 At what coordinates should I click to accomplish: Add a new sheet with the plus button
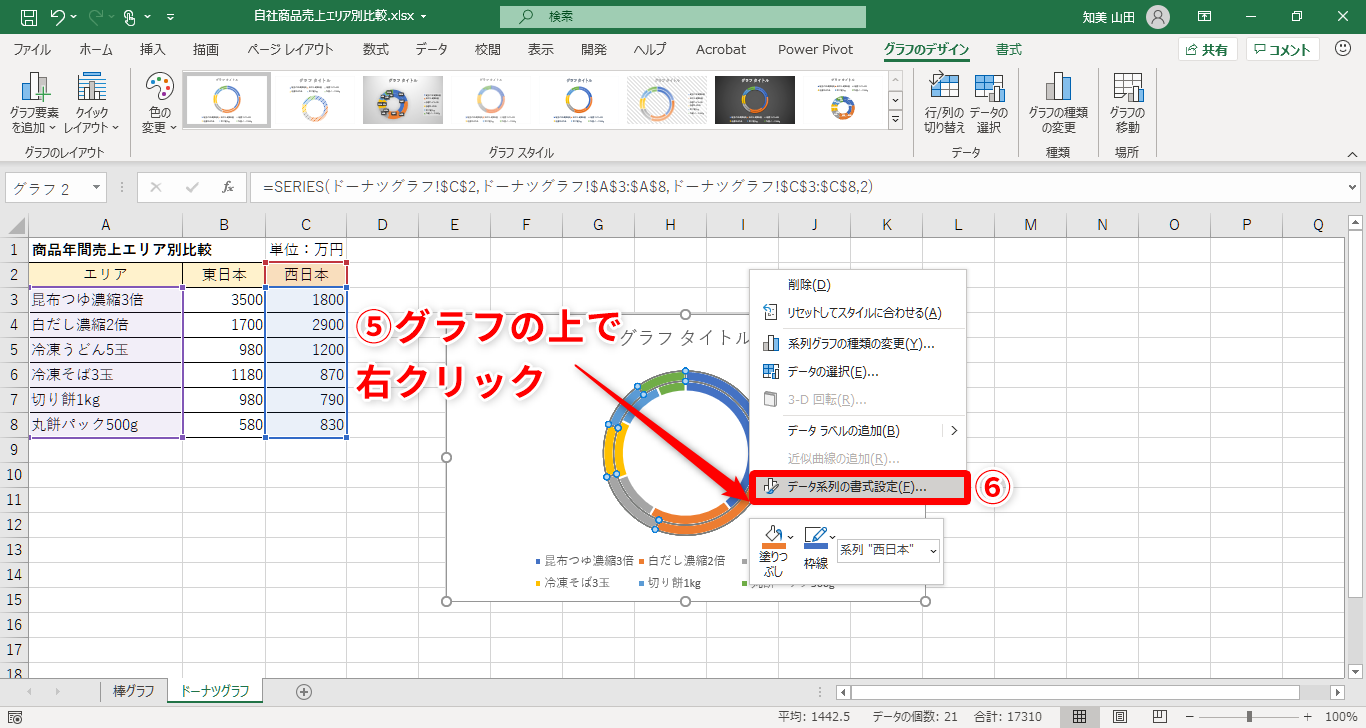coord(304,691)
